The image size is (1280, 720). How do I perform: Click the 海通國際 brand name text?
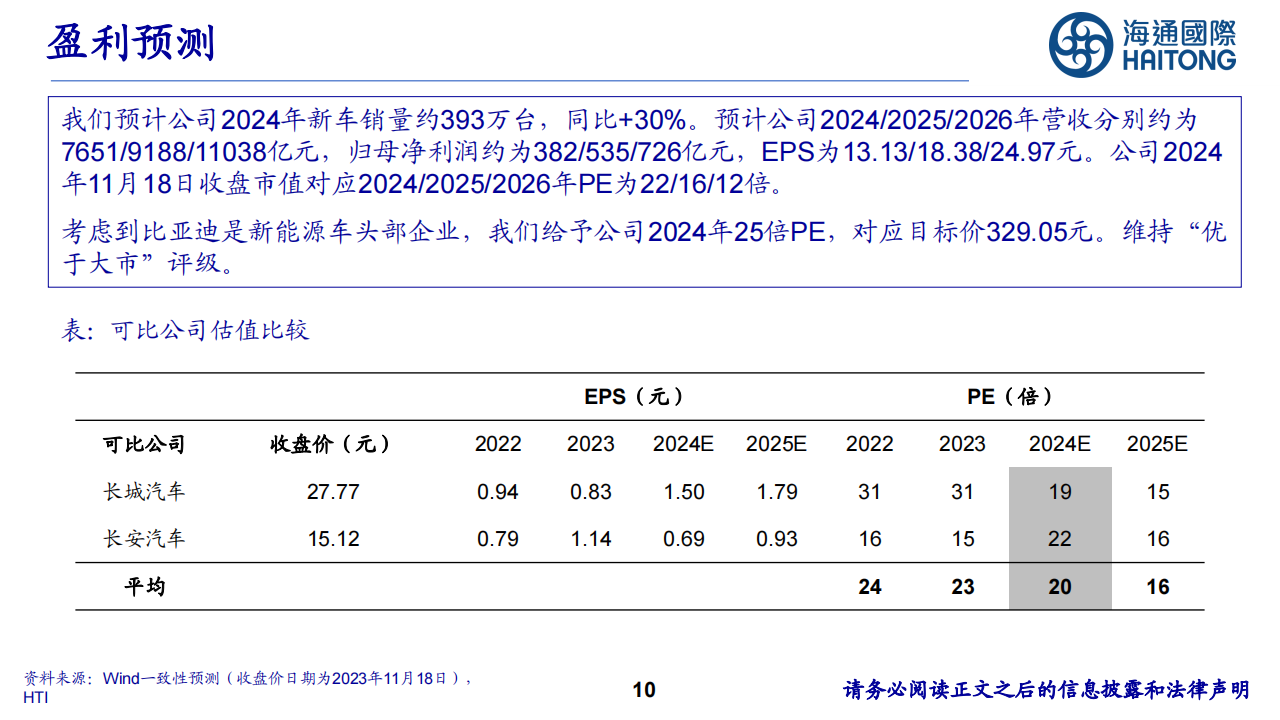(x=1179, y=32)
